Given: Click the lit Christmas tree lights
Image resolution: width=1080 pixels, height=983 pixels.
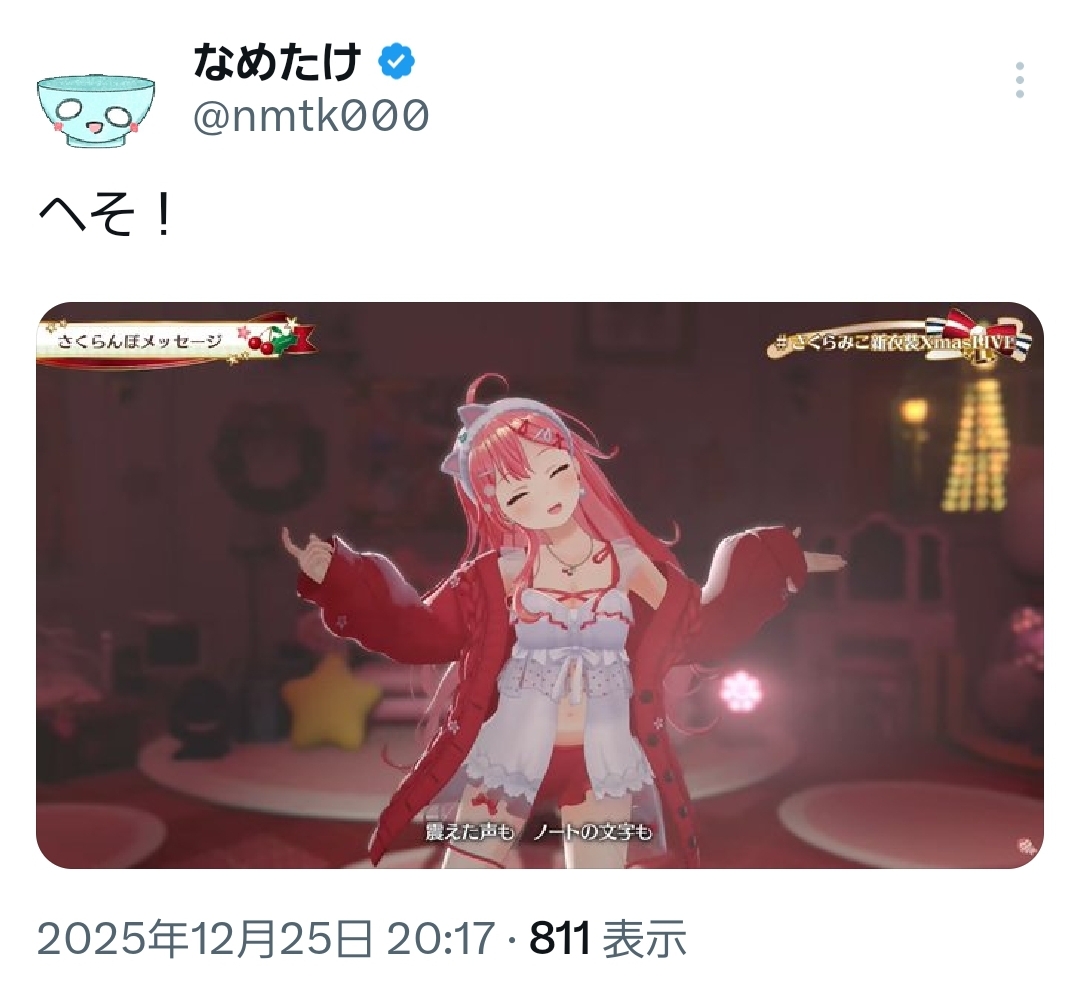Looking at the screenshot, I should click(x=973, y=442).
